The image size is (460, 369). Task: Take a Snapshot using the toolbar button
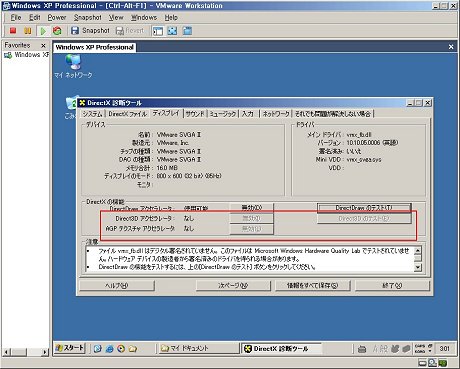click(x=90, y=31)
